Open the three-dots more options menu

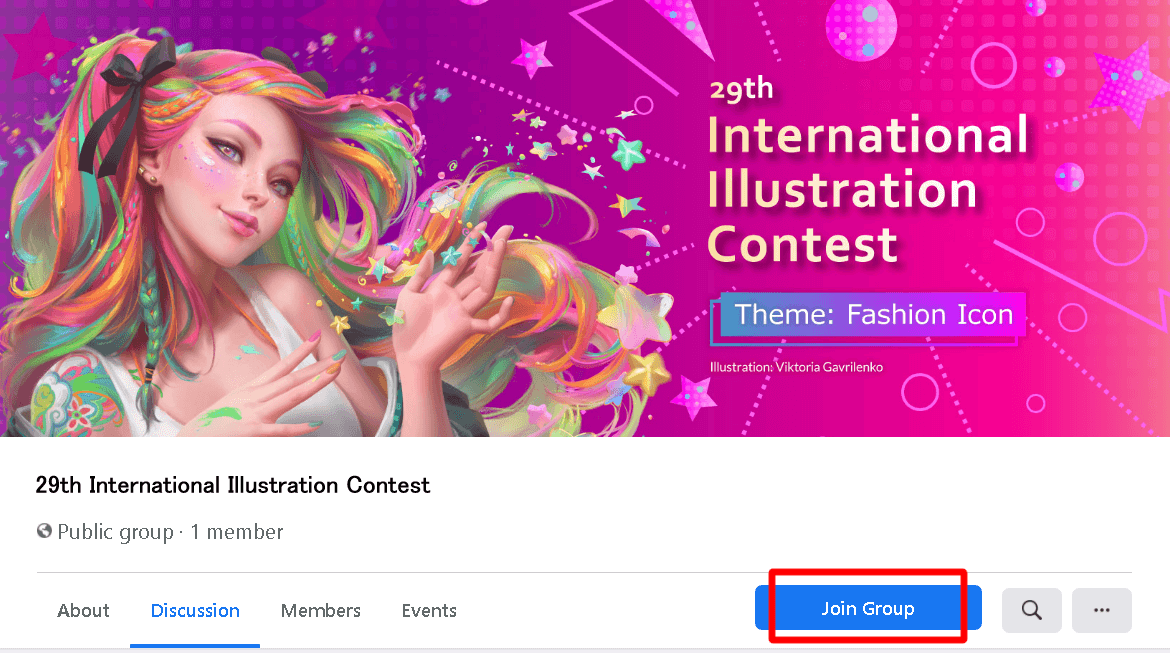pyautogui.click(x=1101, y=609)
